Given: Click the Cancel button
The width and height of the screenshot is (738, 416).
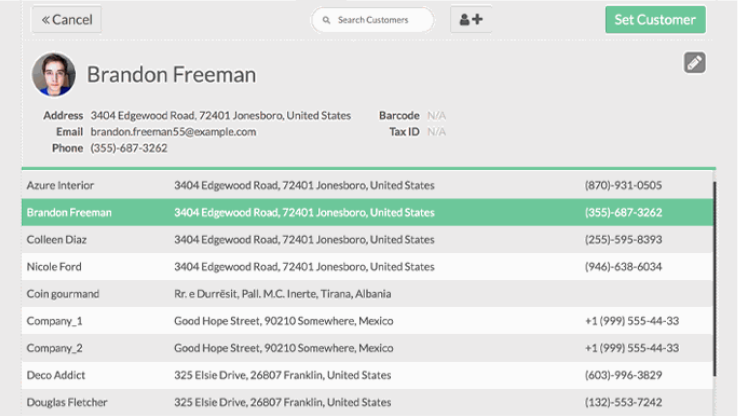Looking at the screenshot, I should tap(67, 19).
